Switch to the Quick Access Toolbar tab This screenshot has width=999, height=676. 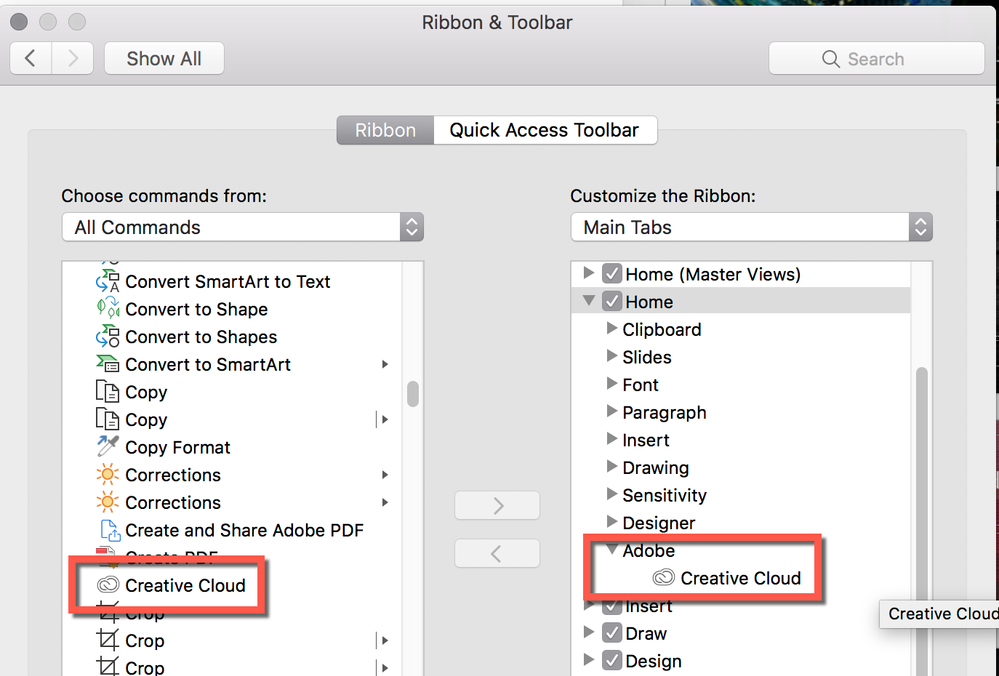click(544, 130)
